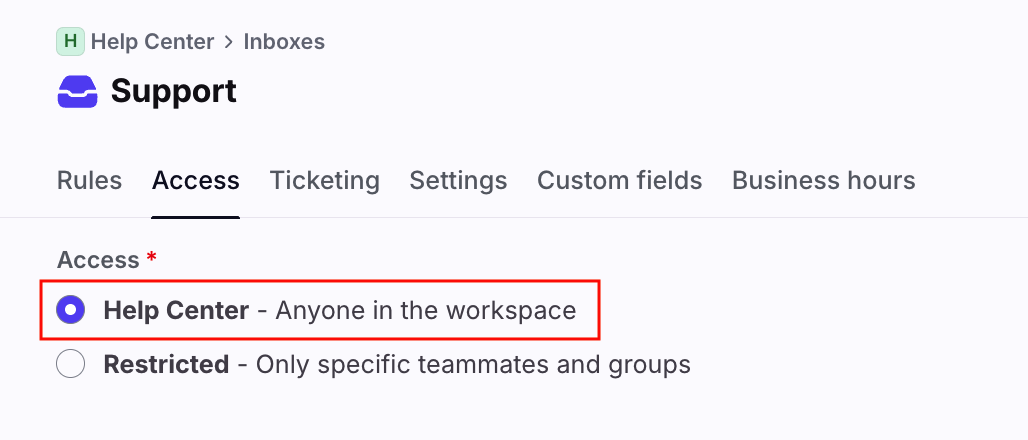
Task: Choose the Restricted radio button
Action: pos(71,364)
